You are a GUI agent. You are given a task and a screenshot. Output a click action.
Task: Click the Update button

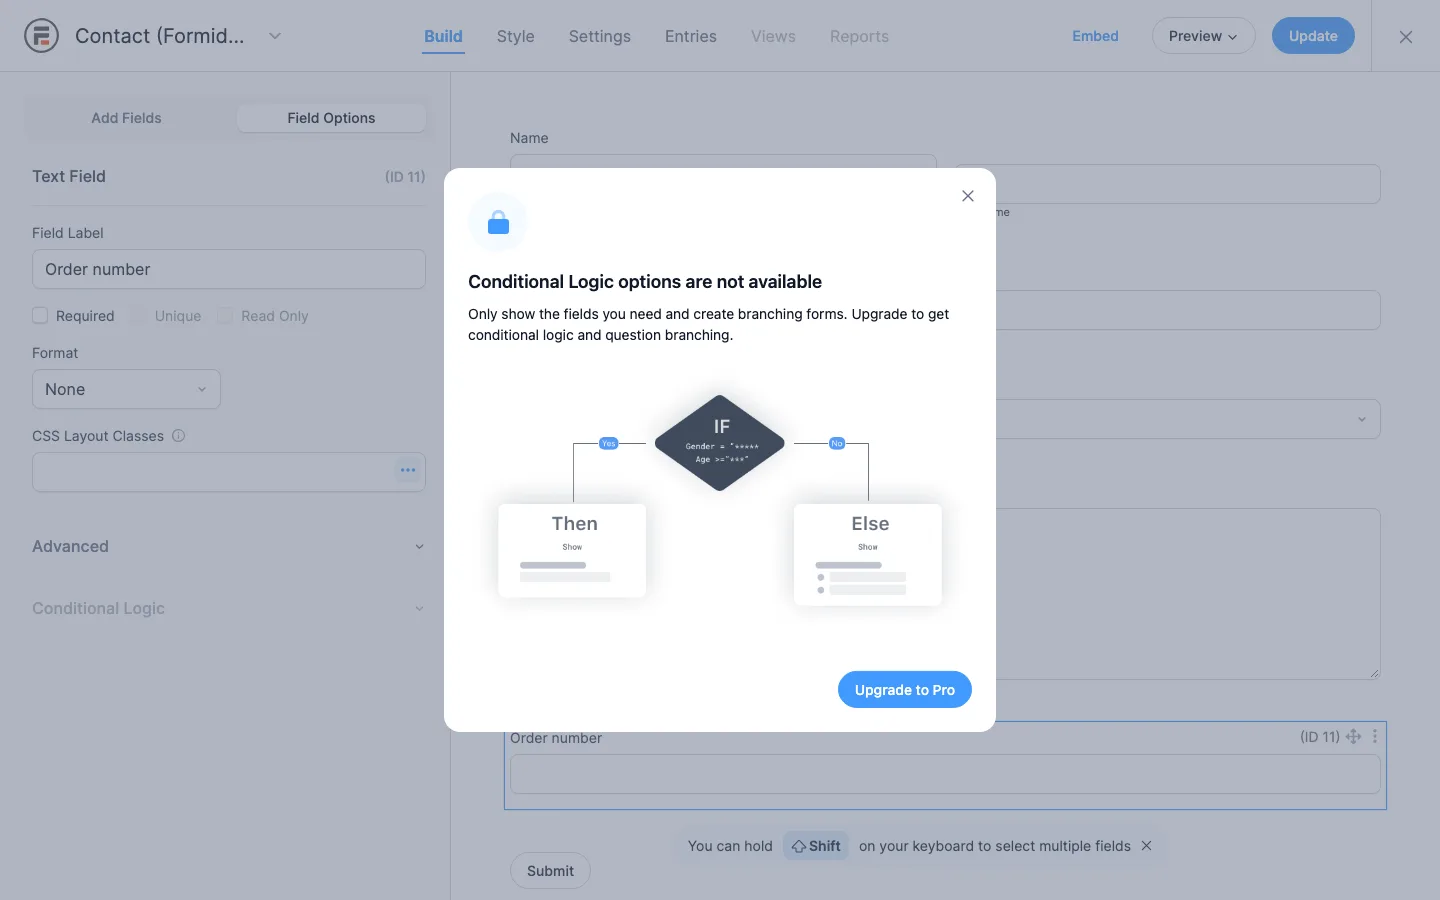click(1313, 36)
